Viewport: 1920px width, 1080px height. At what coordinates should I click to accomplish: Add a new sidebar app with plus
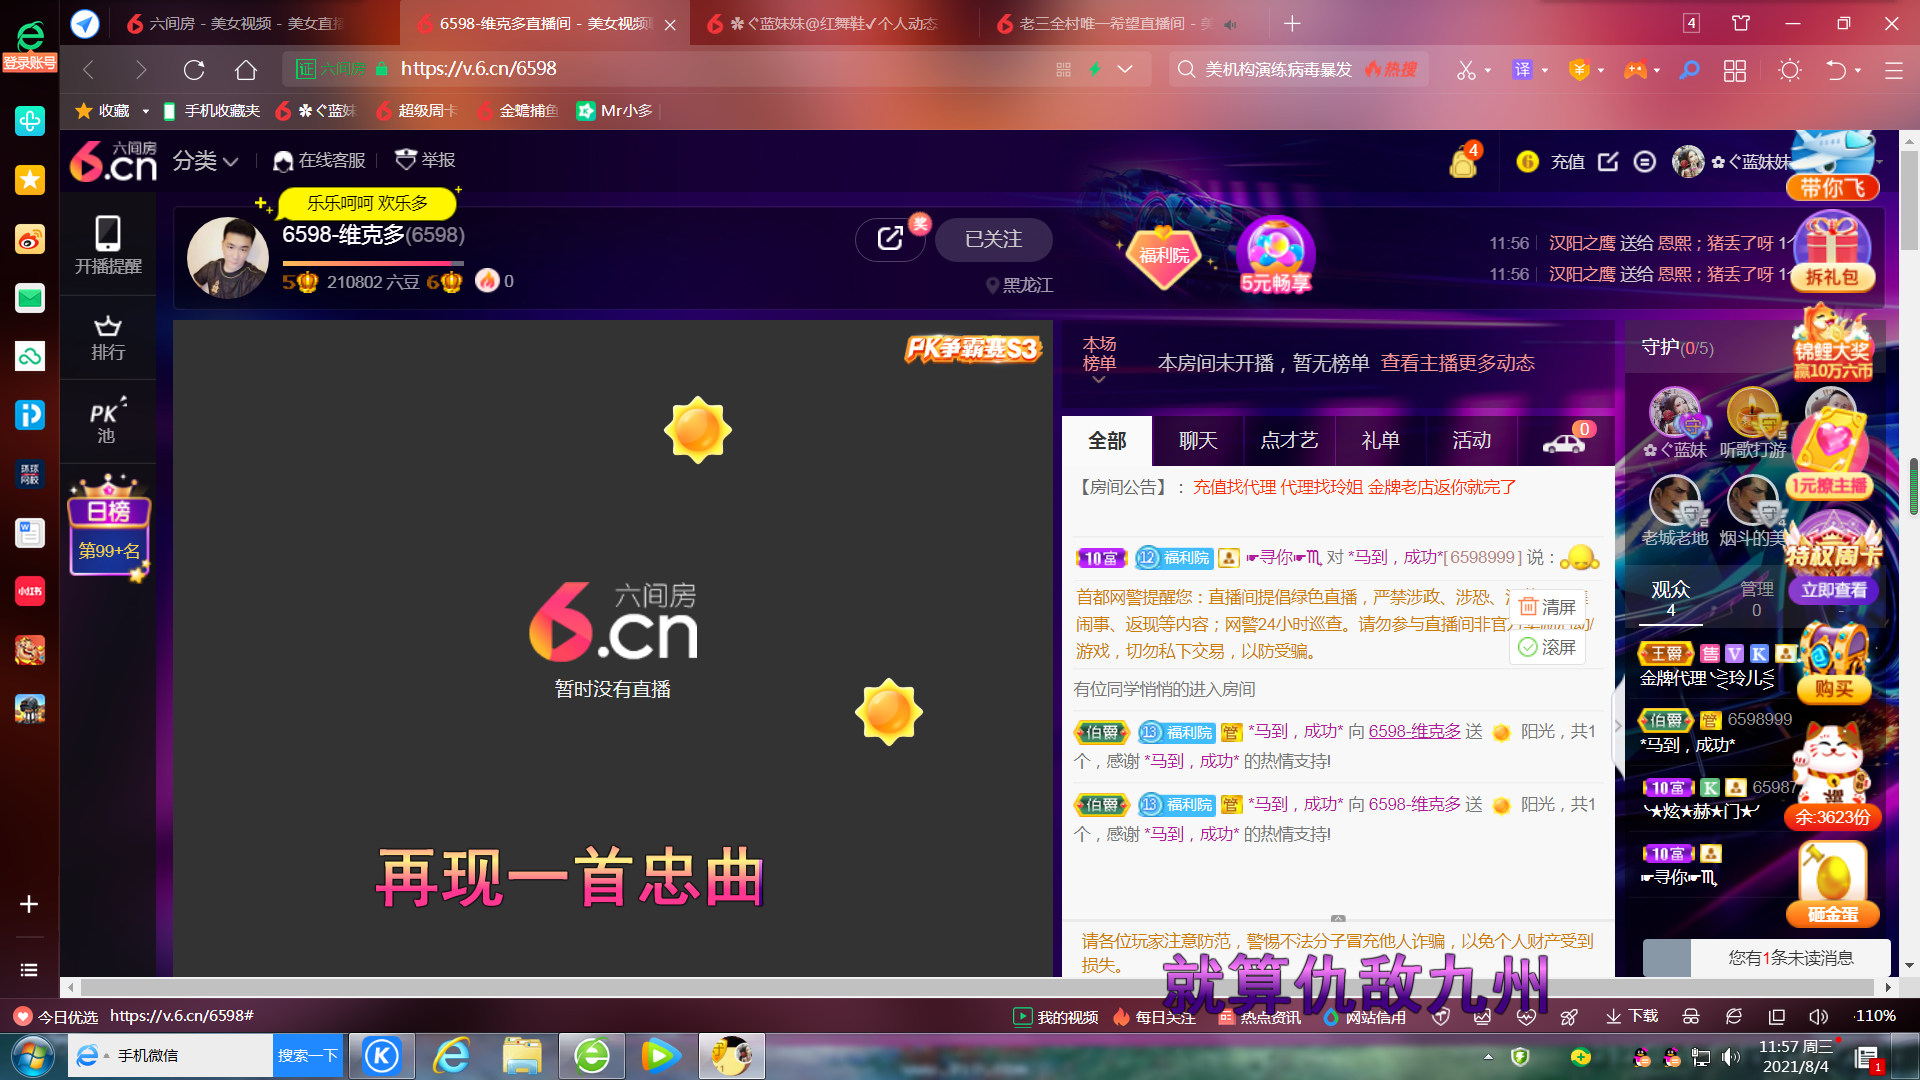pos(29,904)
